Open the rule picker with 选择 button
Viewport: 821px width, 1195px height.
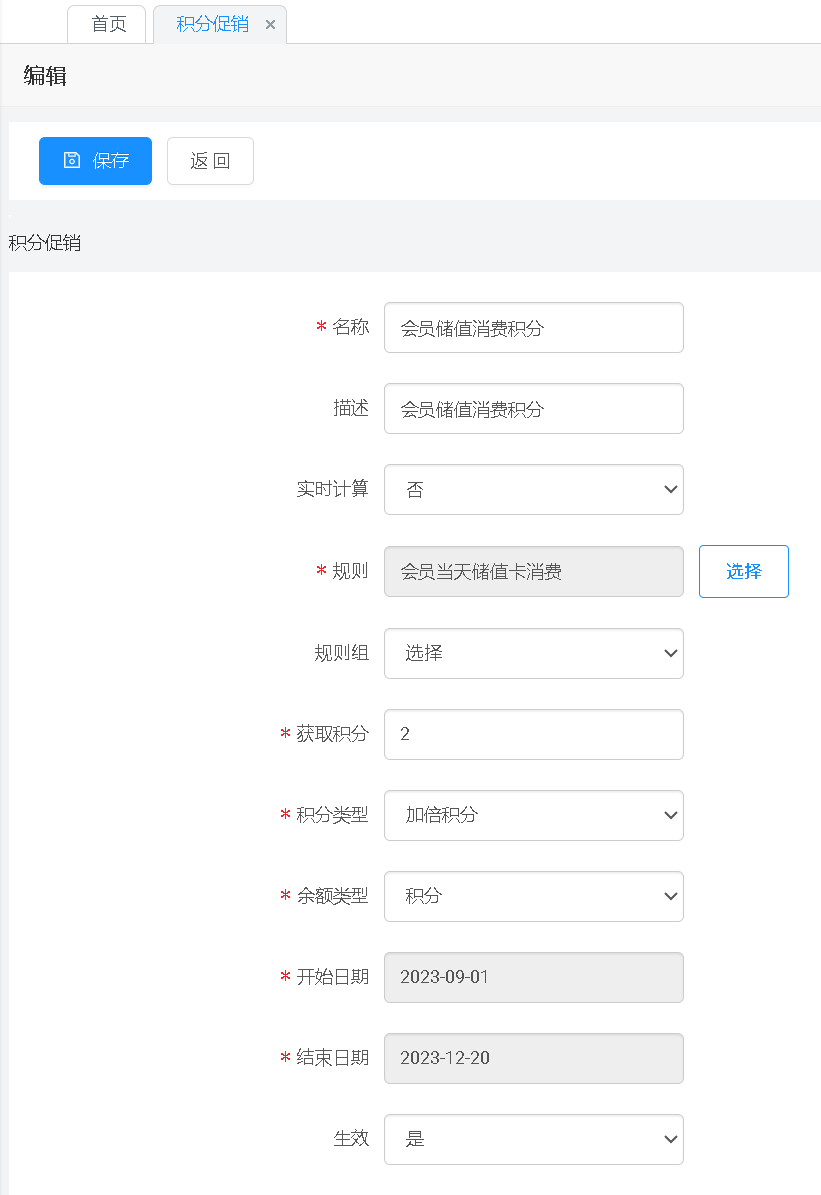pos(743,572)
